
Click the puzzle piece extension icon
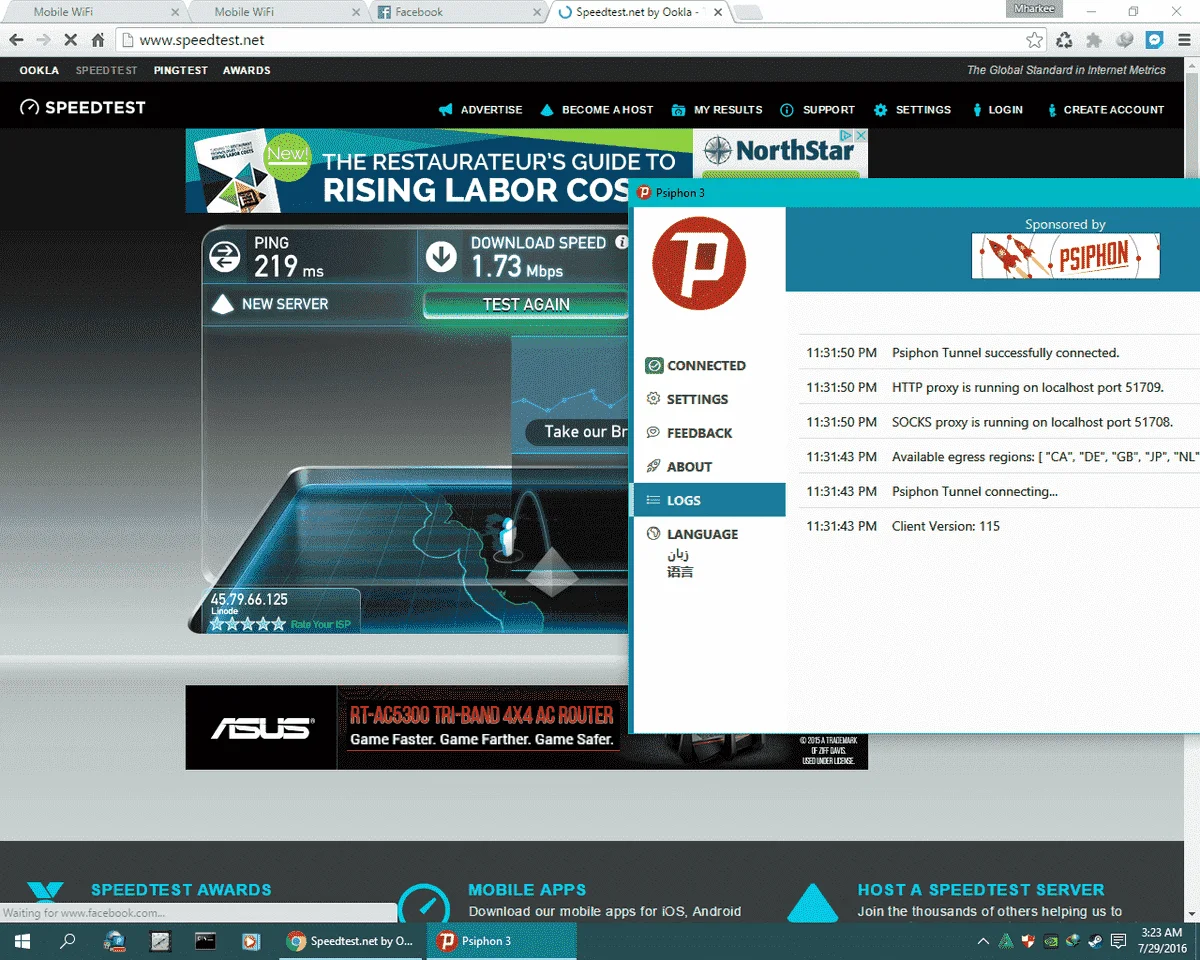[x=1094, y=40]
